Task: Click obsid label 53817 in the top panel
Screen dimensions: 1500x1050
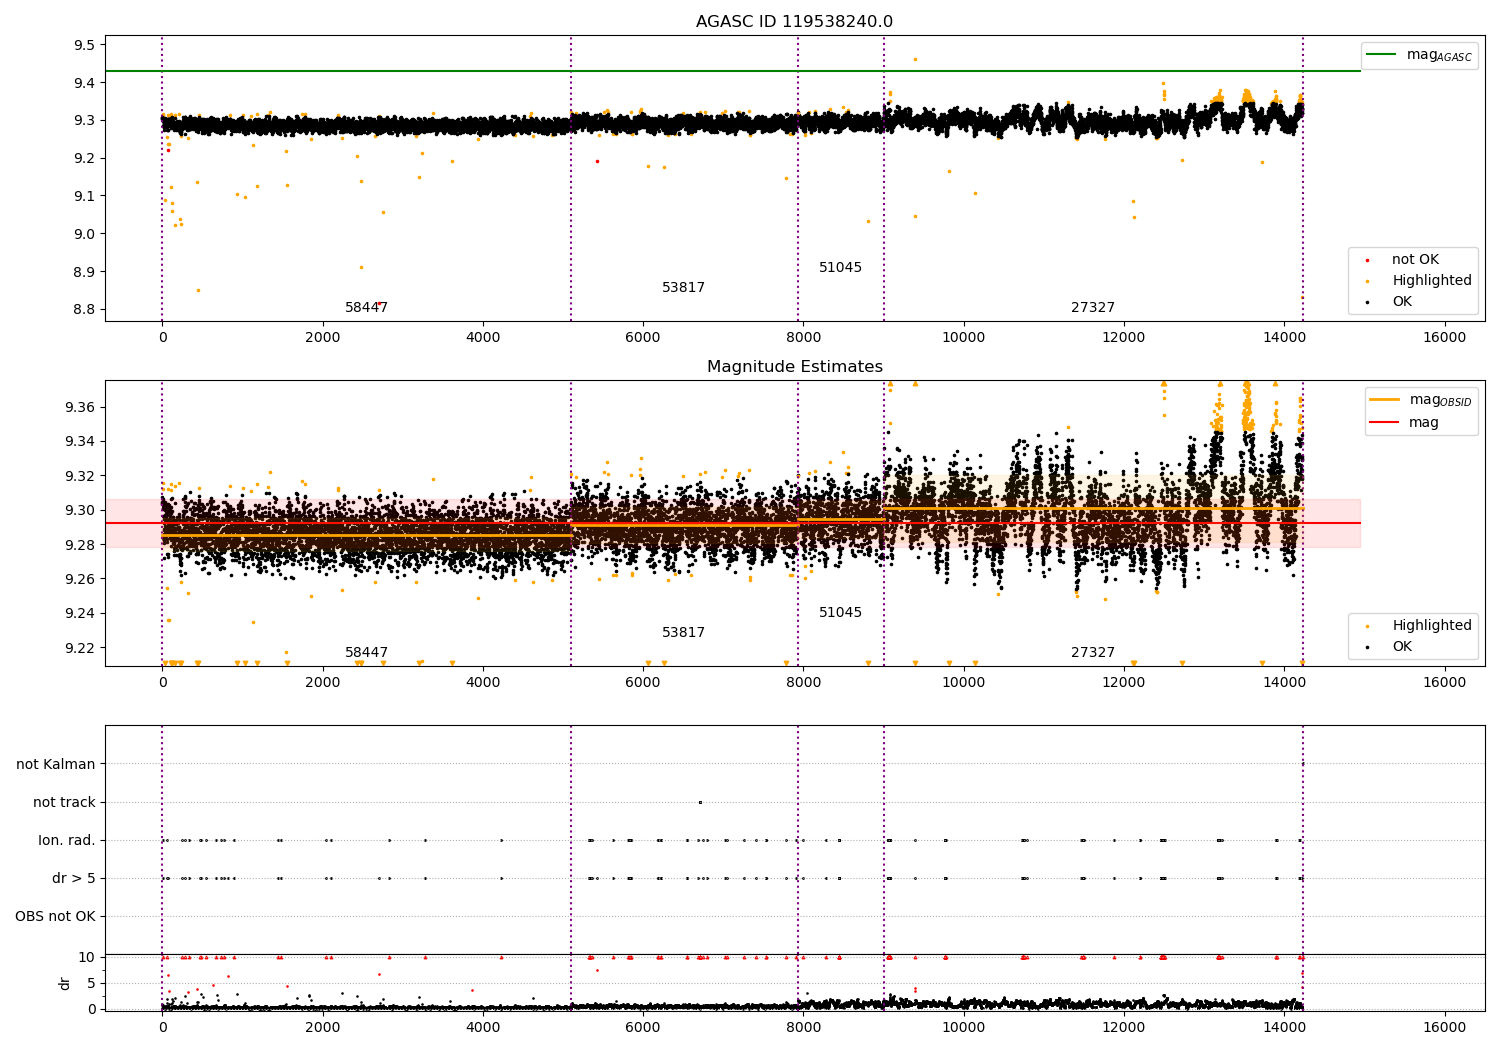Action: click(x=683, y=288)
